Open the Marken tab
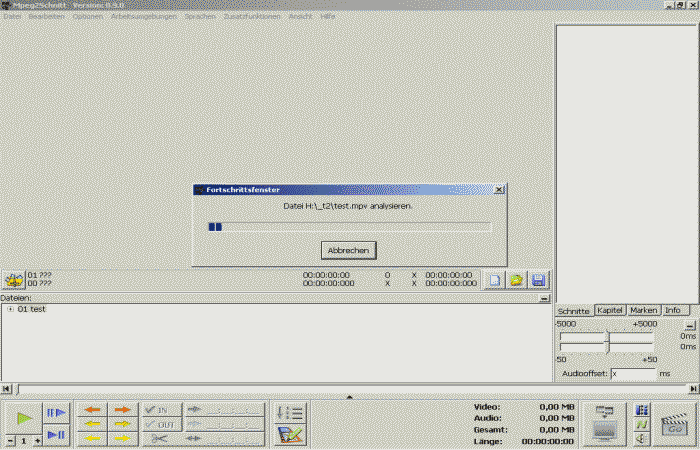The height and width of the screenshot is (450, 700). pos(643,310)
